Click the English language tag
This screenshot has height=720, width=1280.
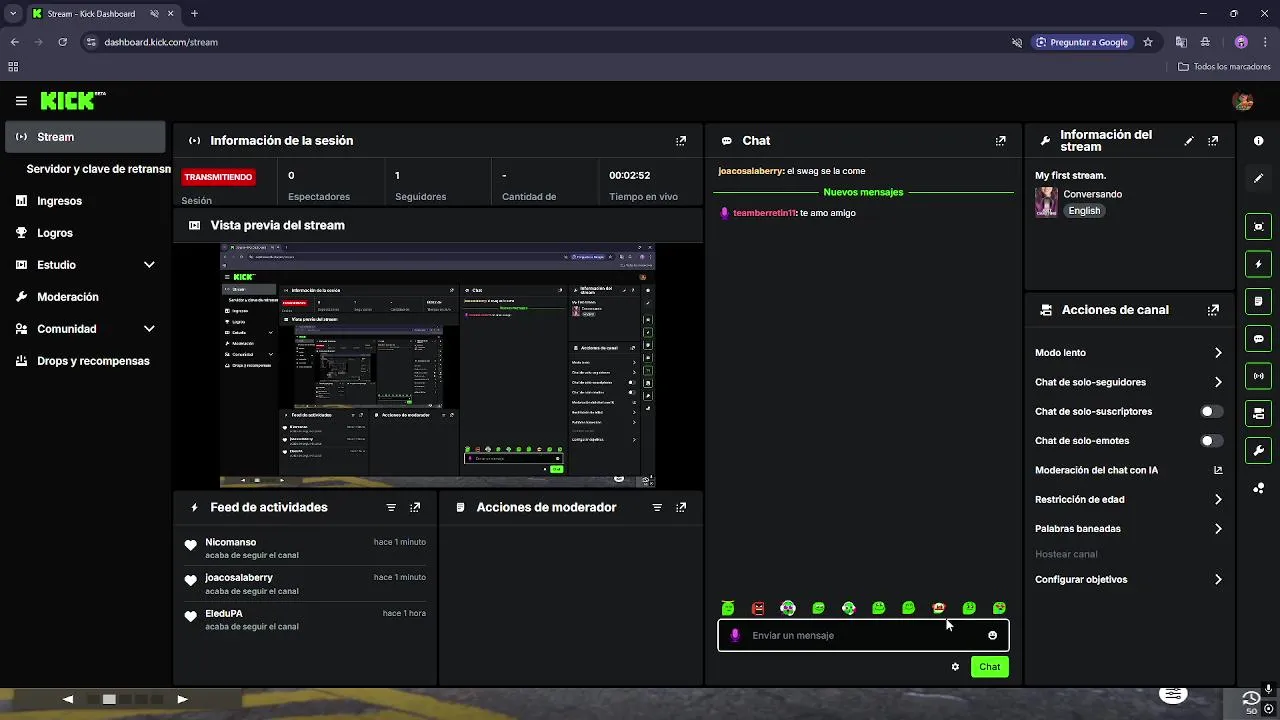pyautogui.click(x=1084, y=211)
